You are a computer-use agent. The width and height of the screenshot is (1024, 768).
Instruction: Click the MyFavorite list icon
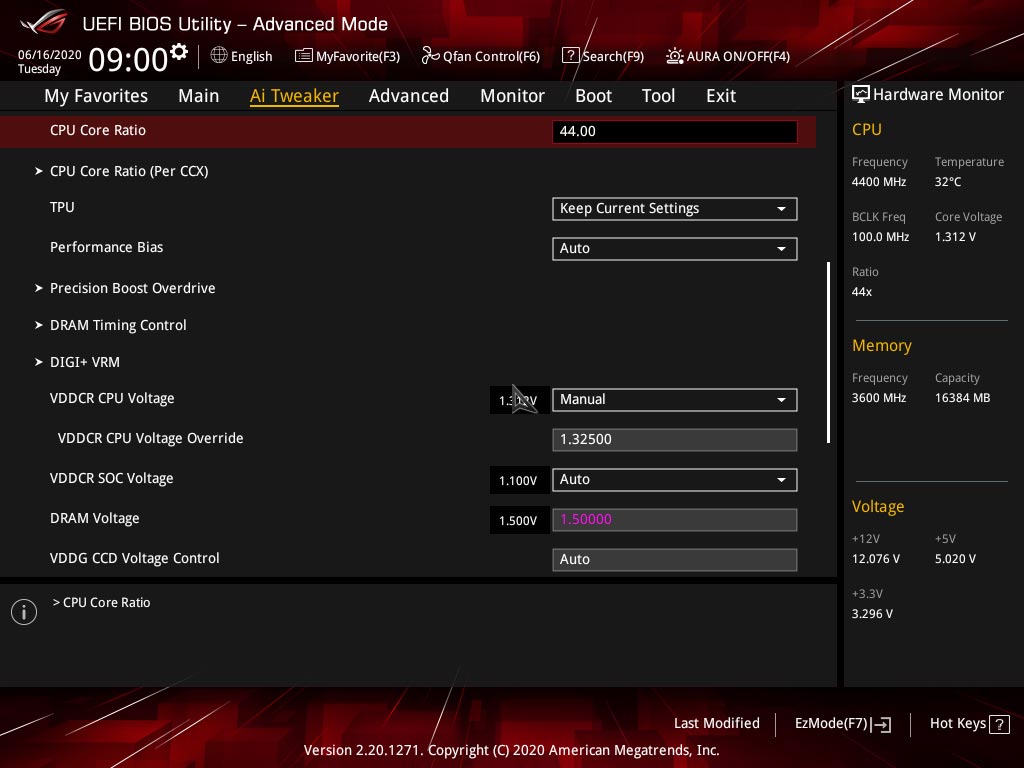point(303,56)
